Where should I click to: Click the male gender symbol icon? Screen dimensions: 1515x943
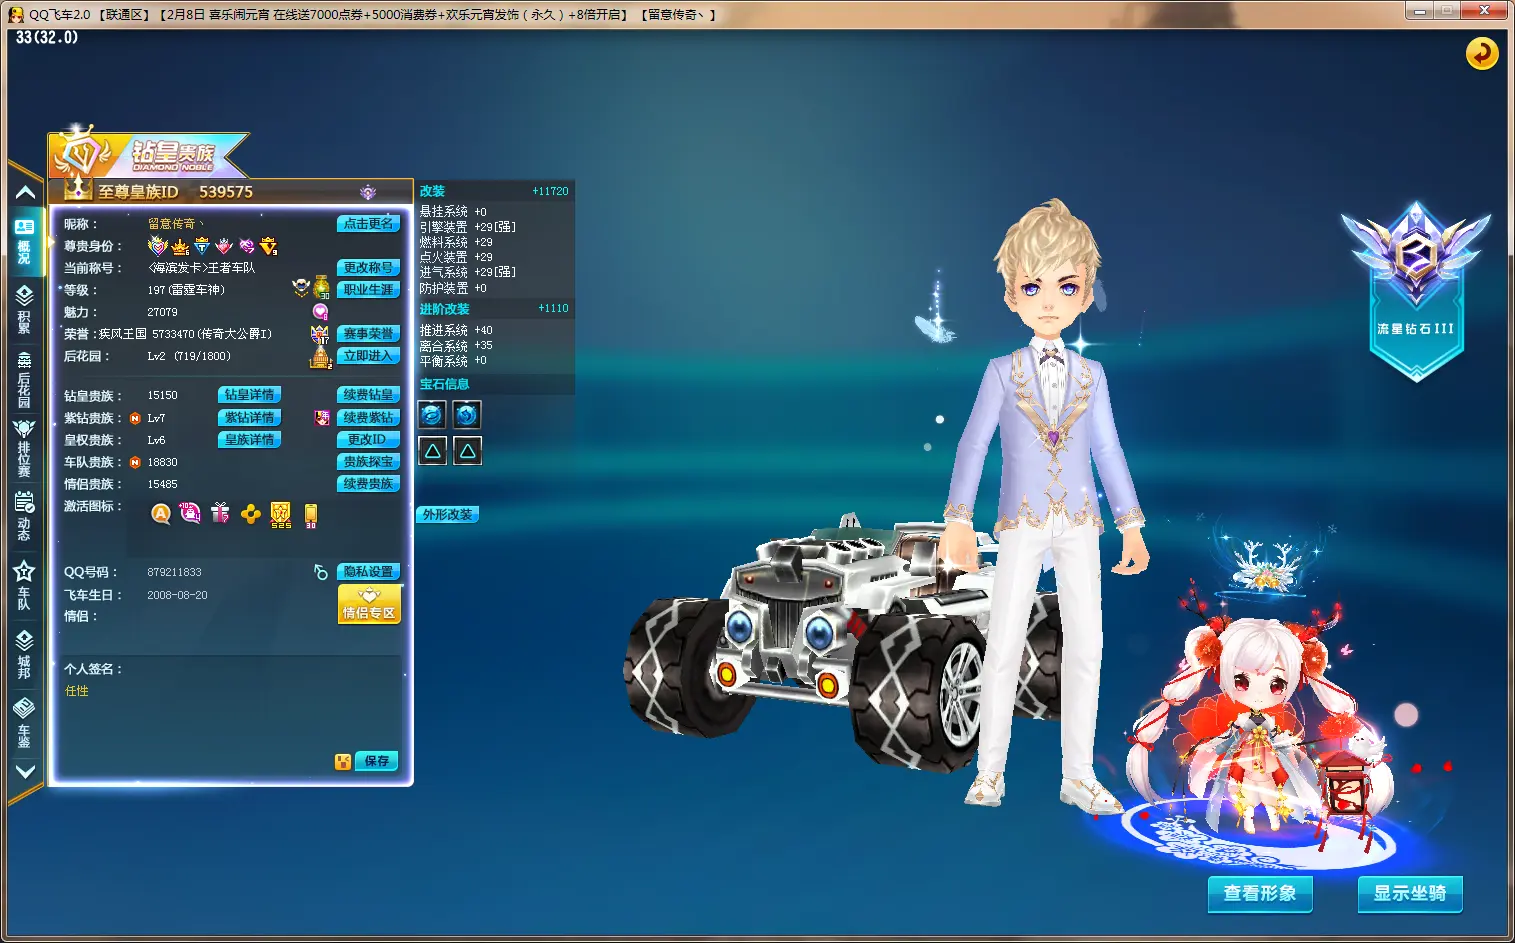click(x=321, y=572)
